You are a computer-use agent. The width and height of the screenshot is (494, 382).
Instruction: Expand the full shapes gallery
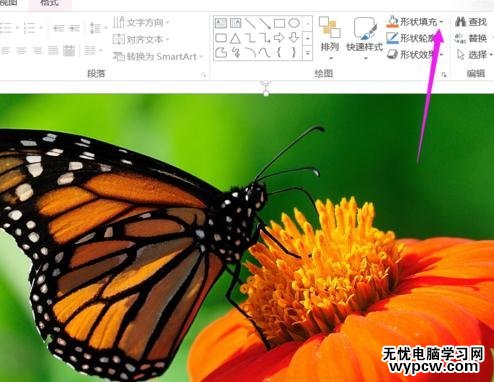(x=308, y=53)
